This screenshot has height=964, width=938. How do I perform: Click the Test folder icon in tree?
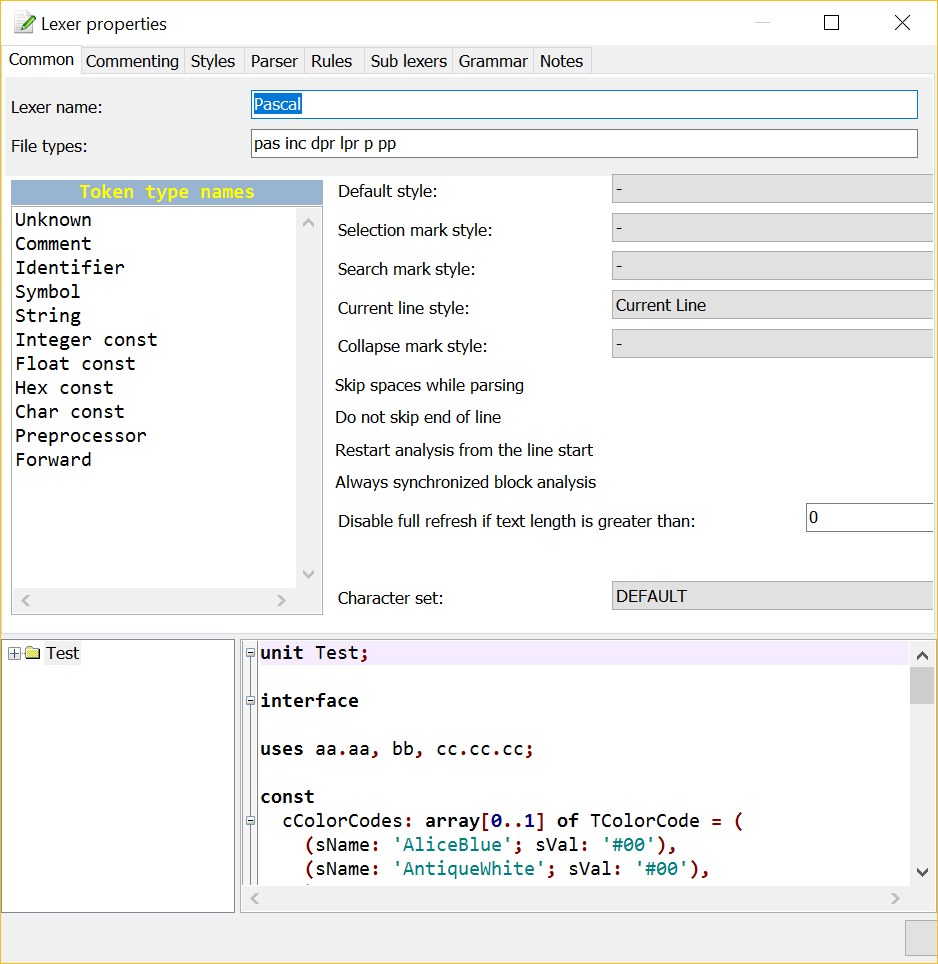click(32, 654)
